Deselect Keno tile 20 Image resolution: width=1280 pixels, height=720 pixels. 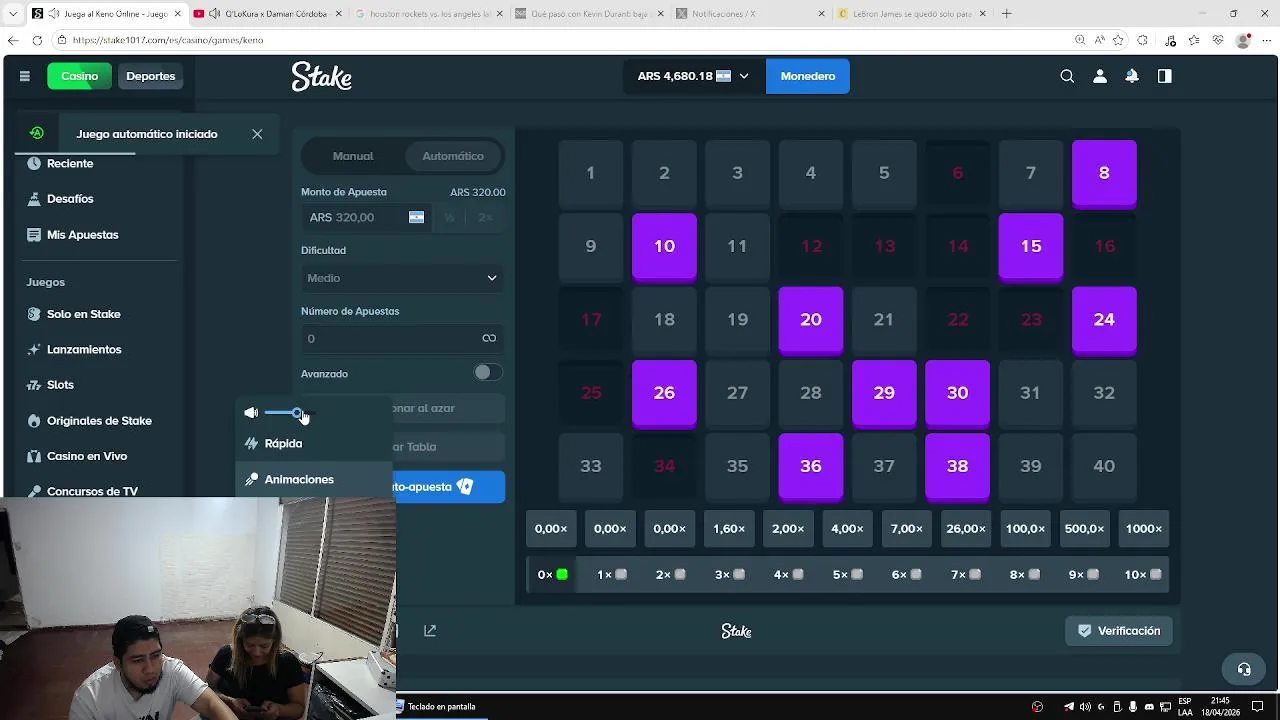click(x=811, y=320)
